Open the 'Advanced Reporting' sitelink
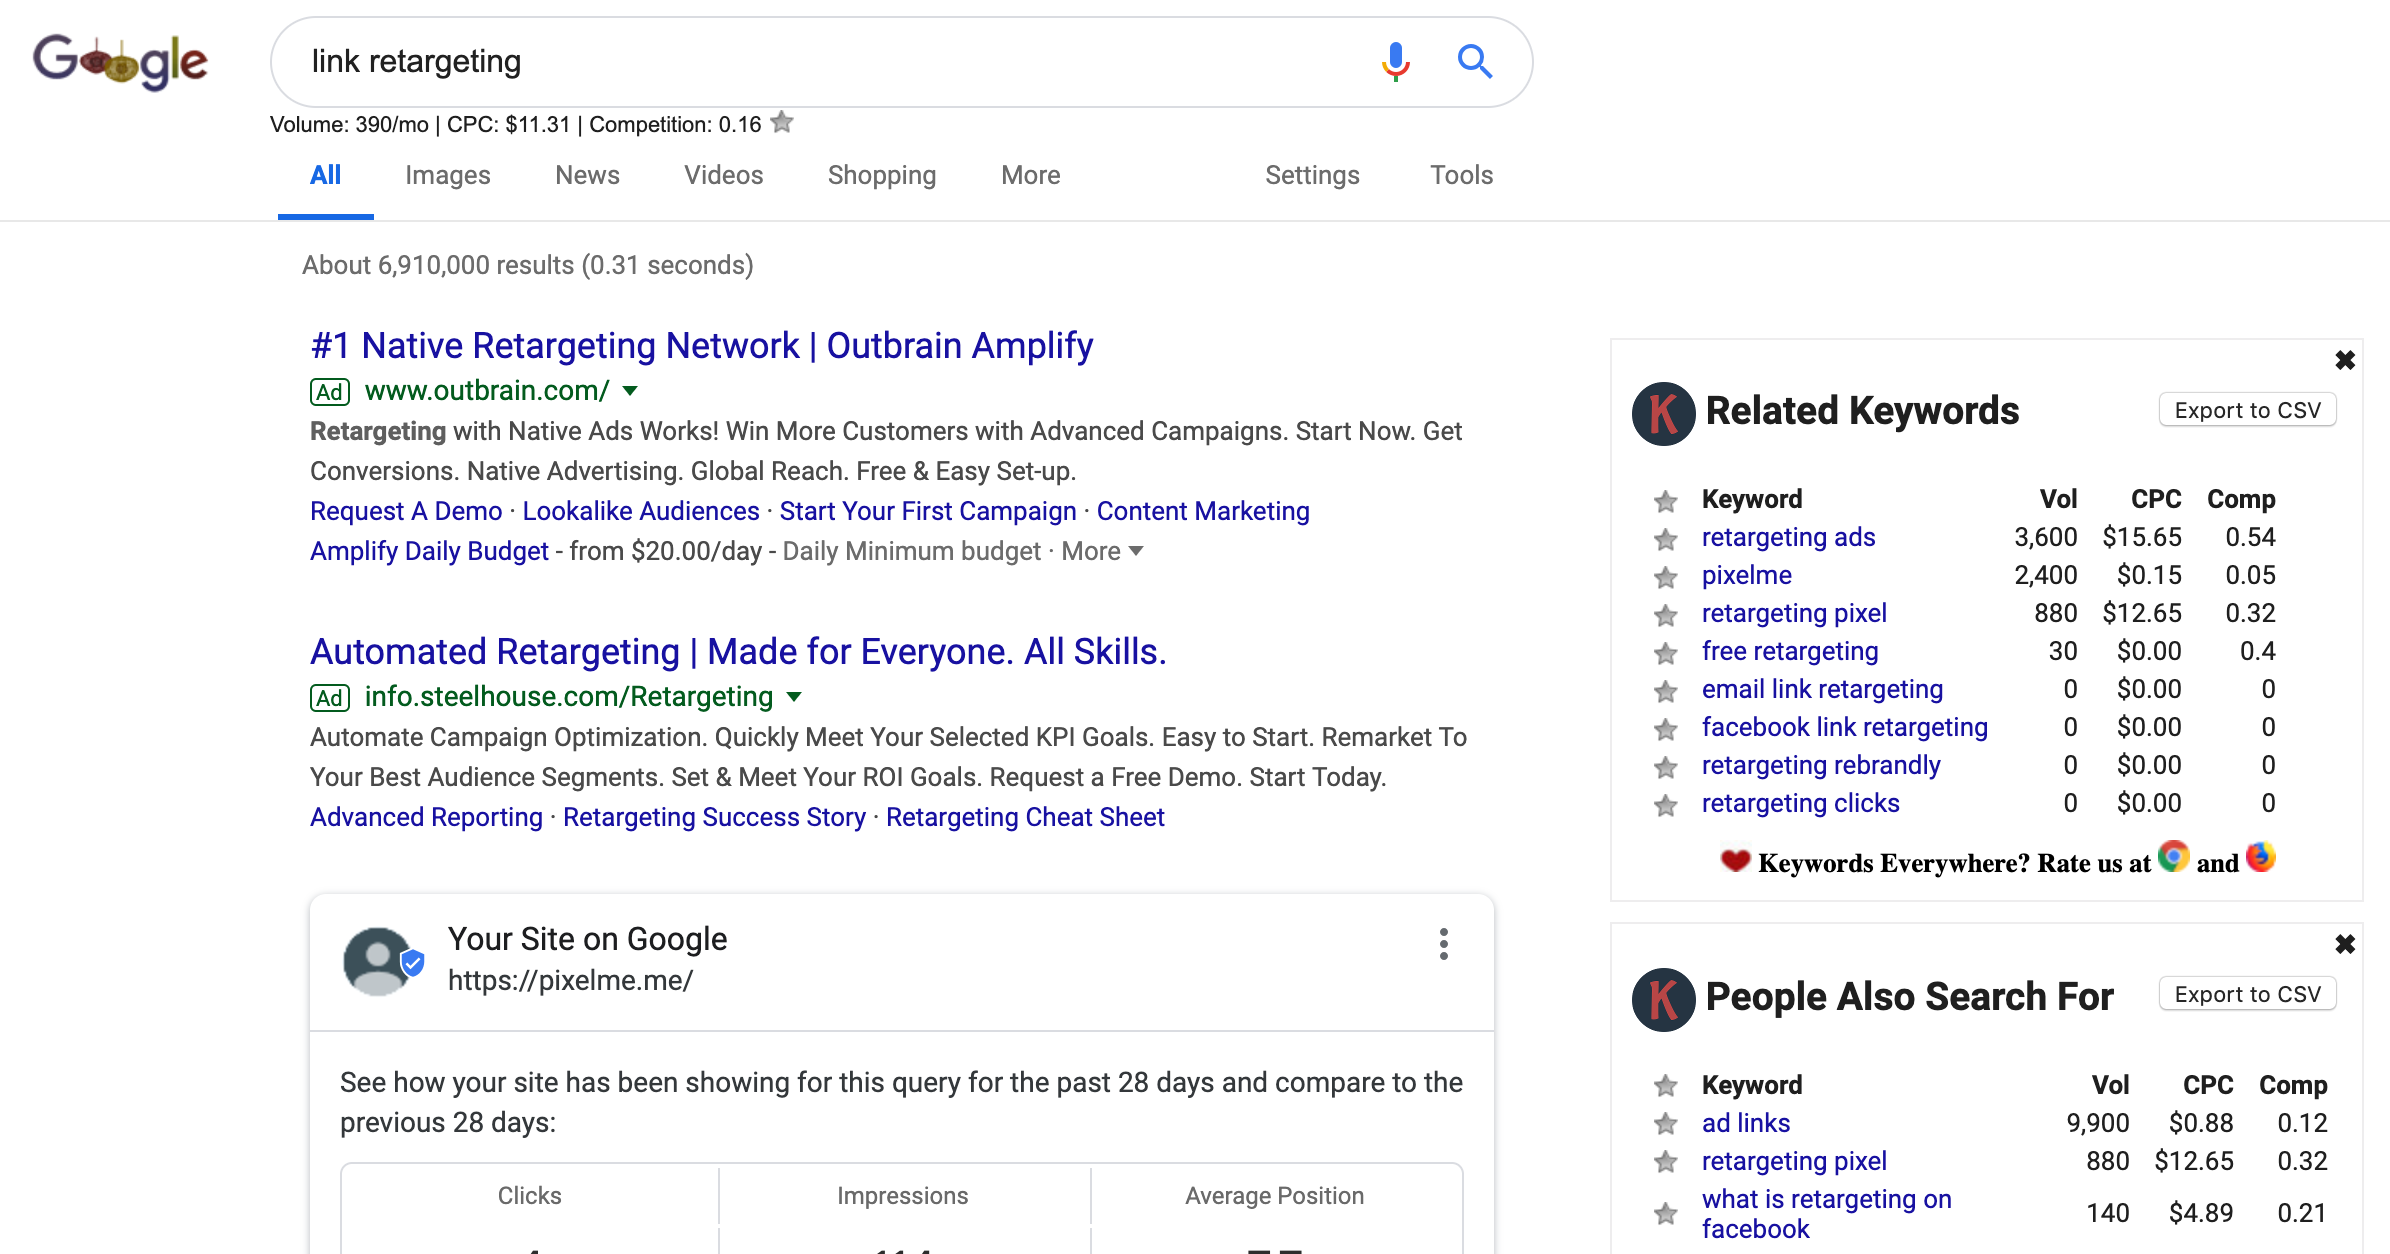This screenshot has height=1254, width=2390. coord(426,817)
